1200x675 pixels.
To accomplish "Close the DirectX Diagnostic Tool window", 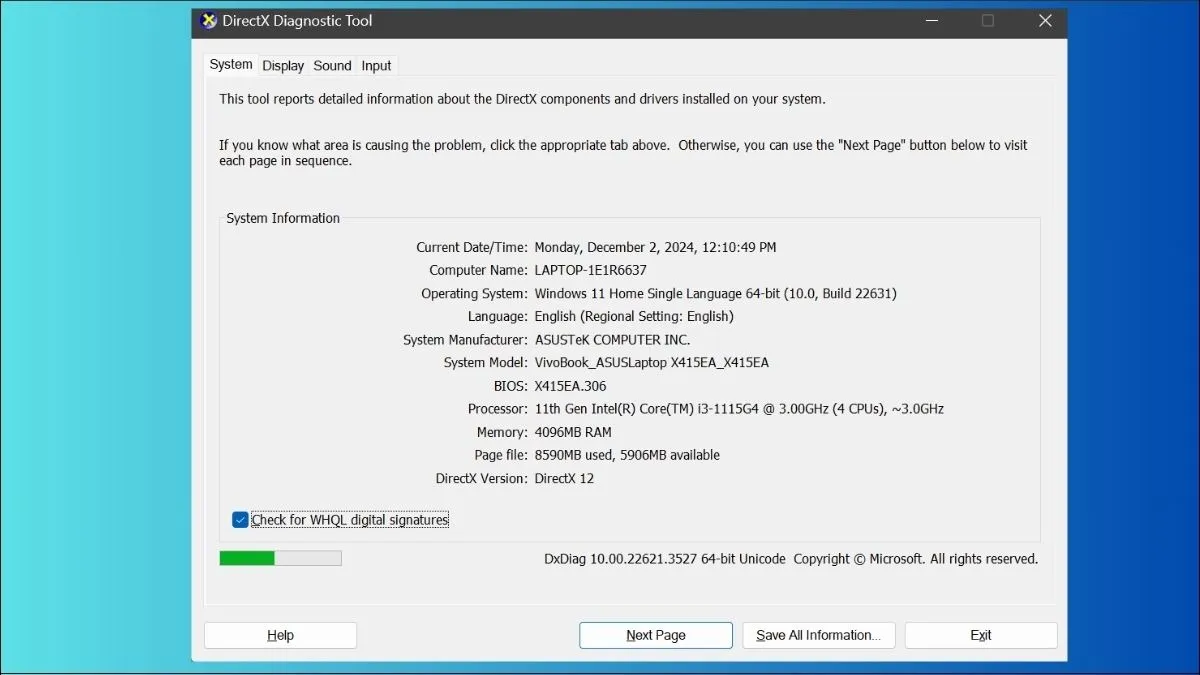I will 1045,20.
